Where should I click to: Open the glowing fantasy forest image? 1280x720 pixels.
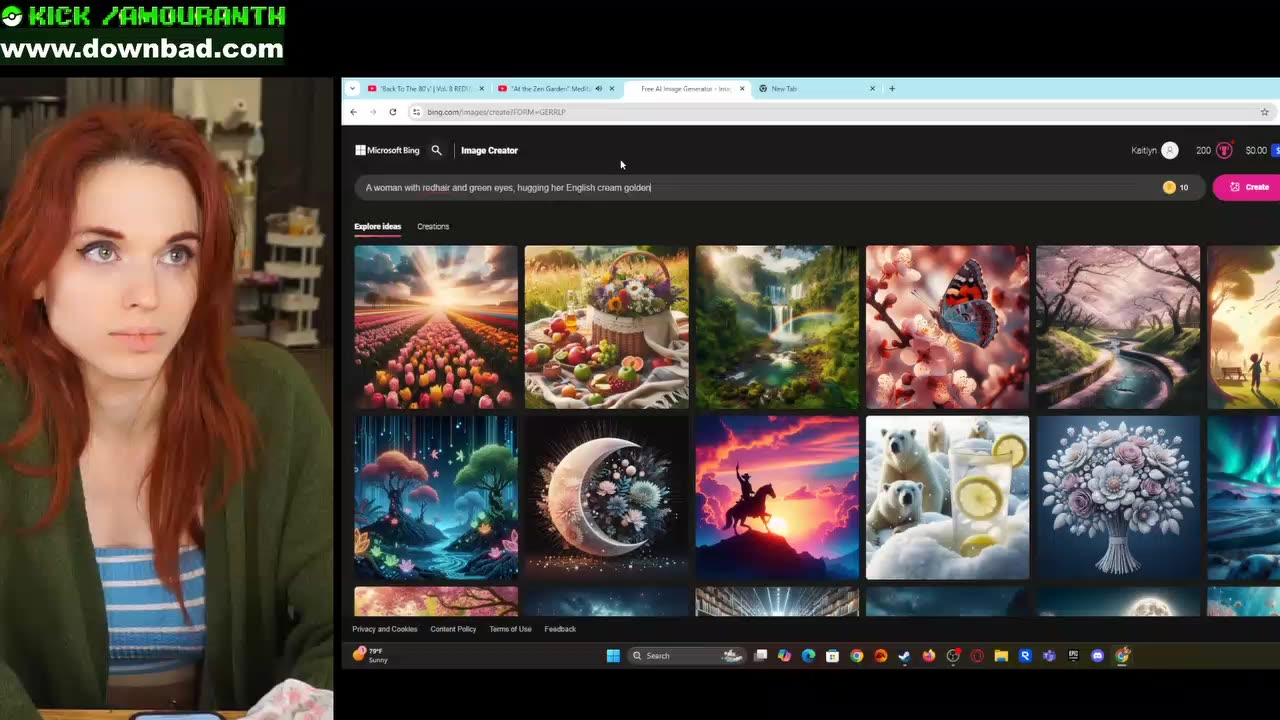436,498
